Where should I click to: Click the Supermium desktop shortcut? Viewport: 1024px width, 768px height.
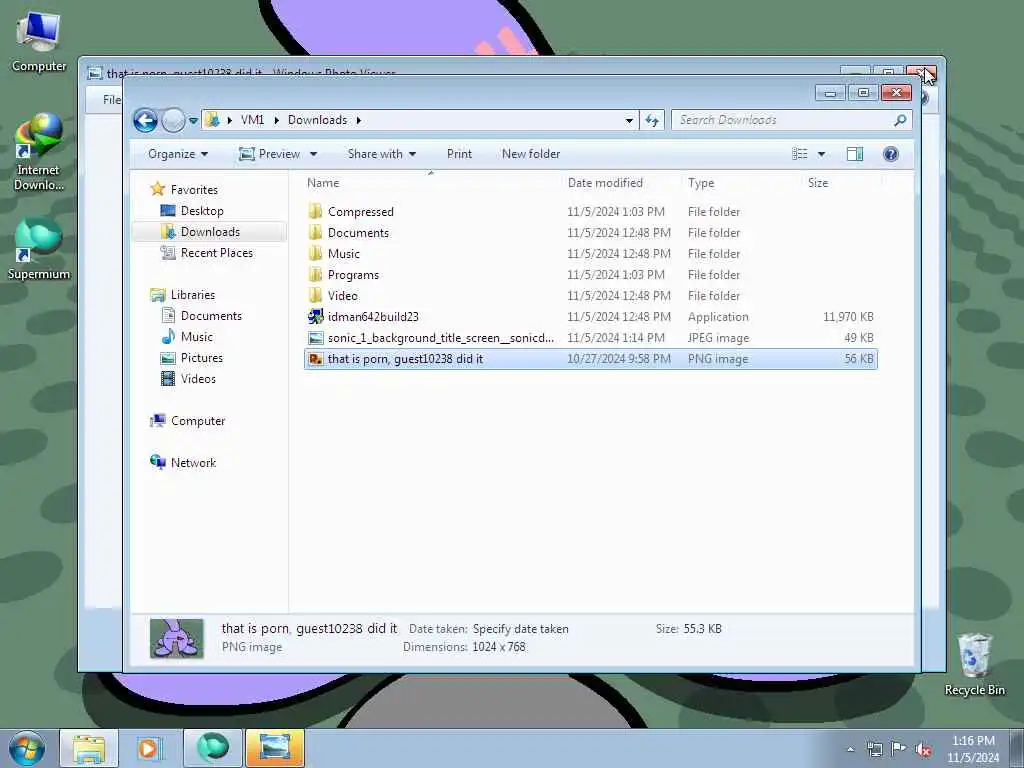pos(39,249)
